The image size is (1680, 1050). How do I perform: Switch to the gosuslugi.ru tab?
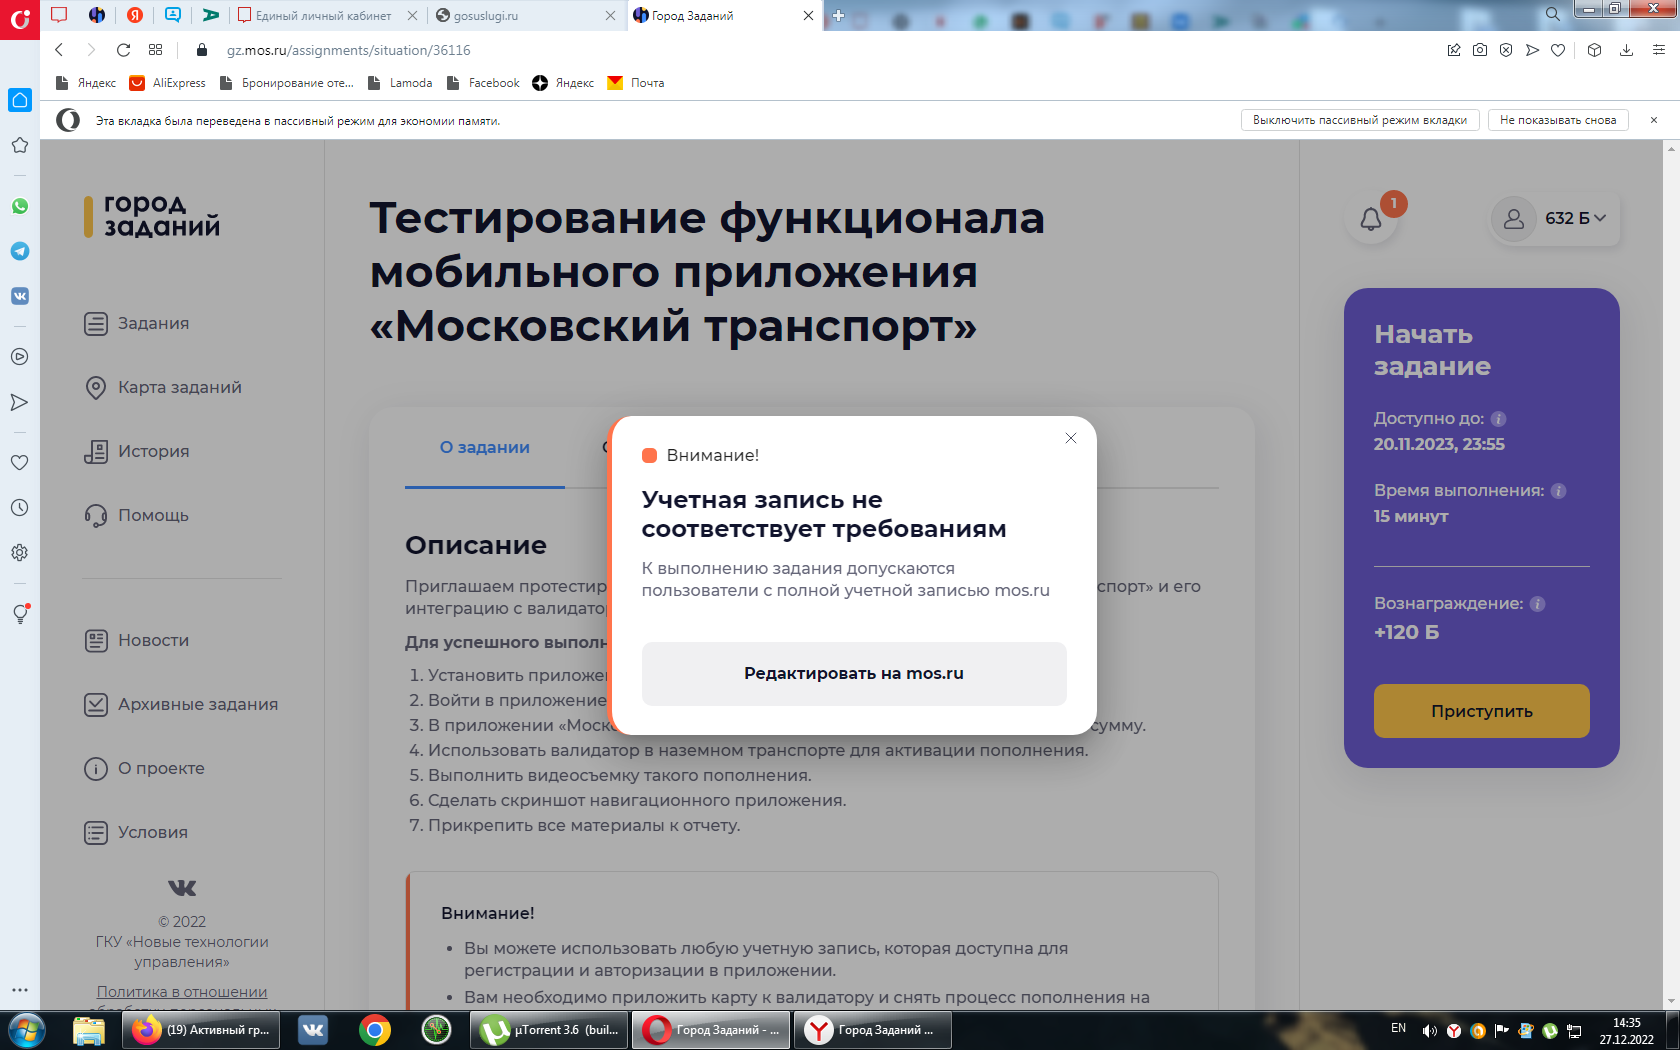pyautogui.click(x=526, y=15)
